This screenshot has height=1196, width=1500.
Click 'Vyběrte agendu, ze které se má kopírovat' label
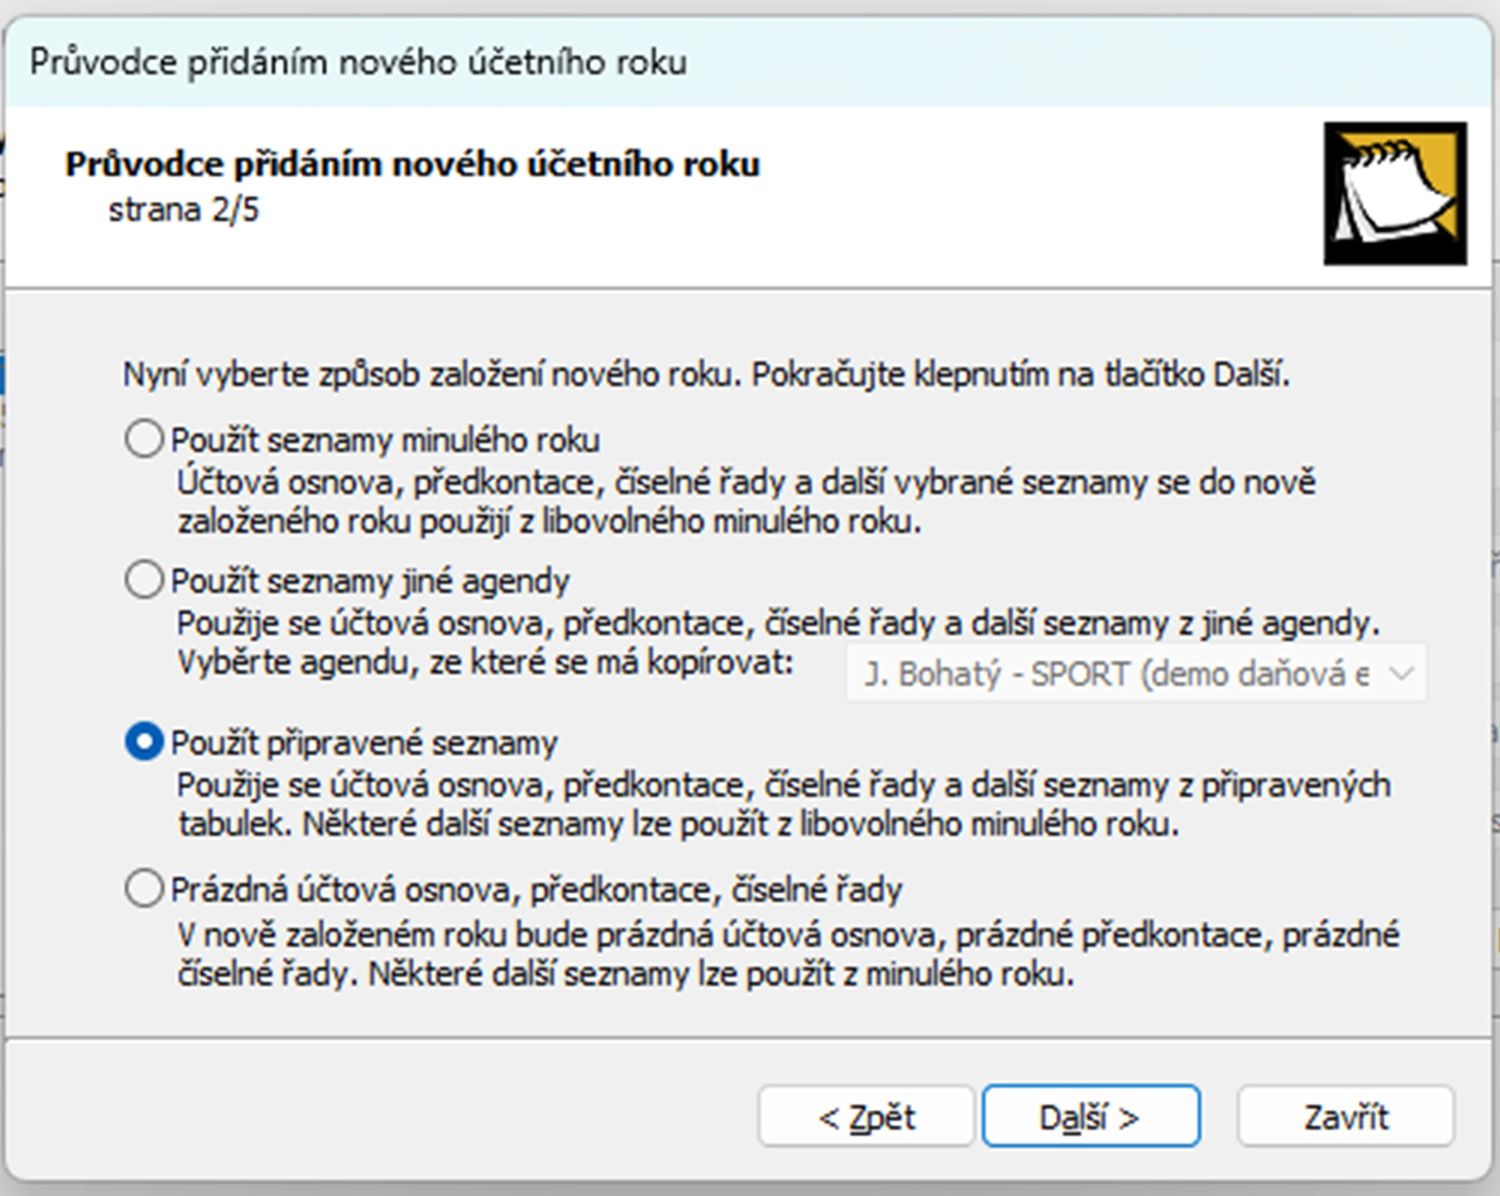pyautogui.click(x=485, y=662)
